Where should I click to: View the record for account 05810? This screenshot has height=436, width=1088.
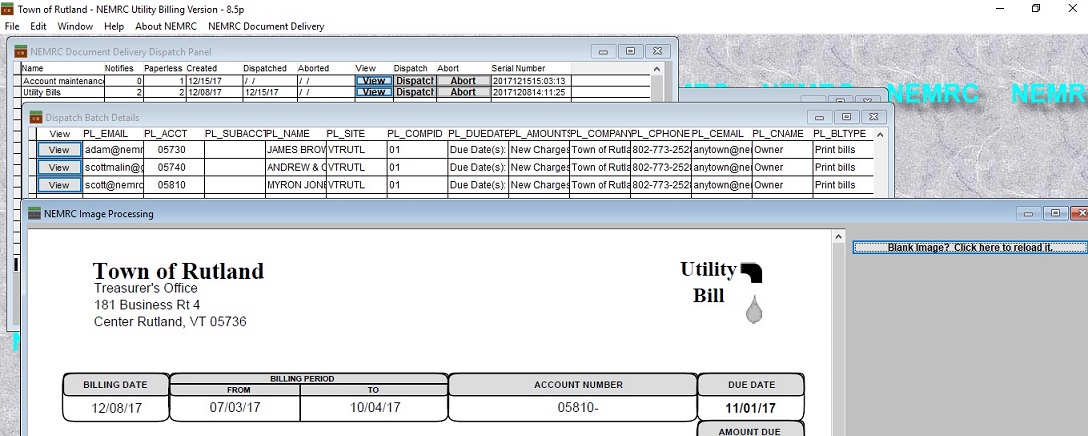click(x=59, y=185)
